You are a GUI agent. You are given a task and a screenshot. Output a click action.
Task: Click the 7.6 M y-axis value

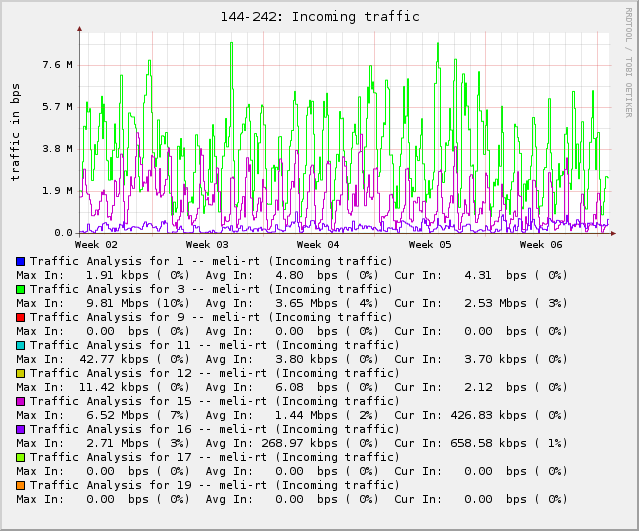[56, 65]
